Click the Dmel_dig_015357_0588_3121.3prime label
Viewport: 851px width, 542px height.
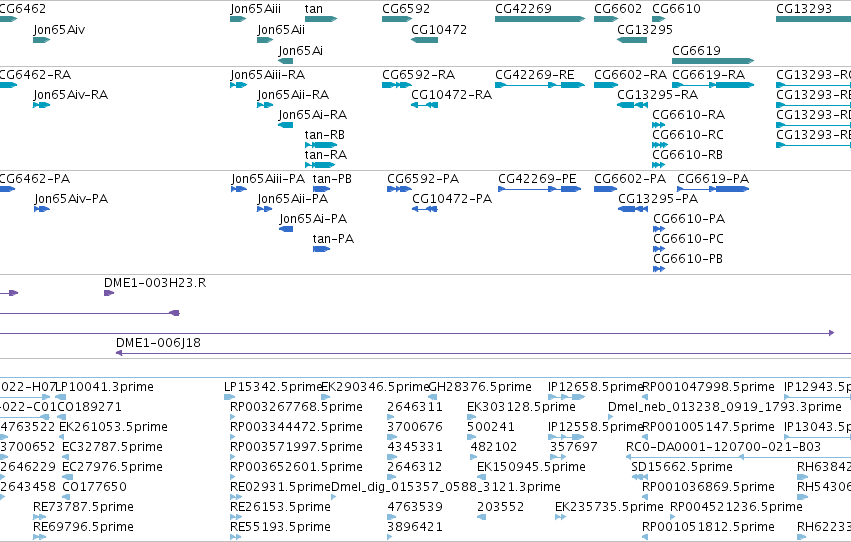[446, 487]
